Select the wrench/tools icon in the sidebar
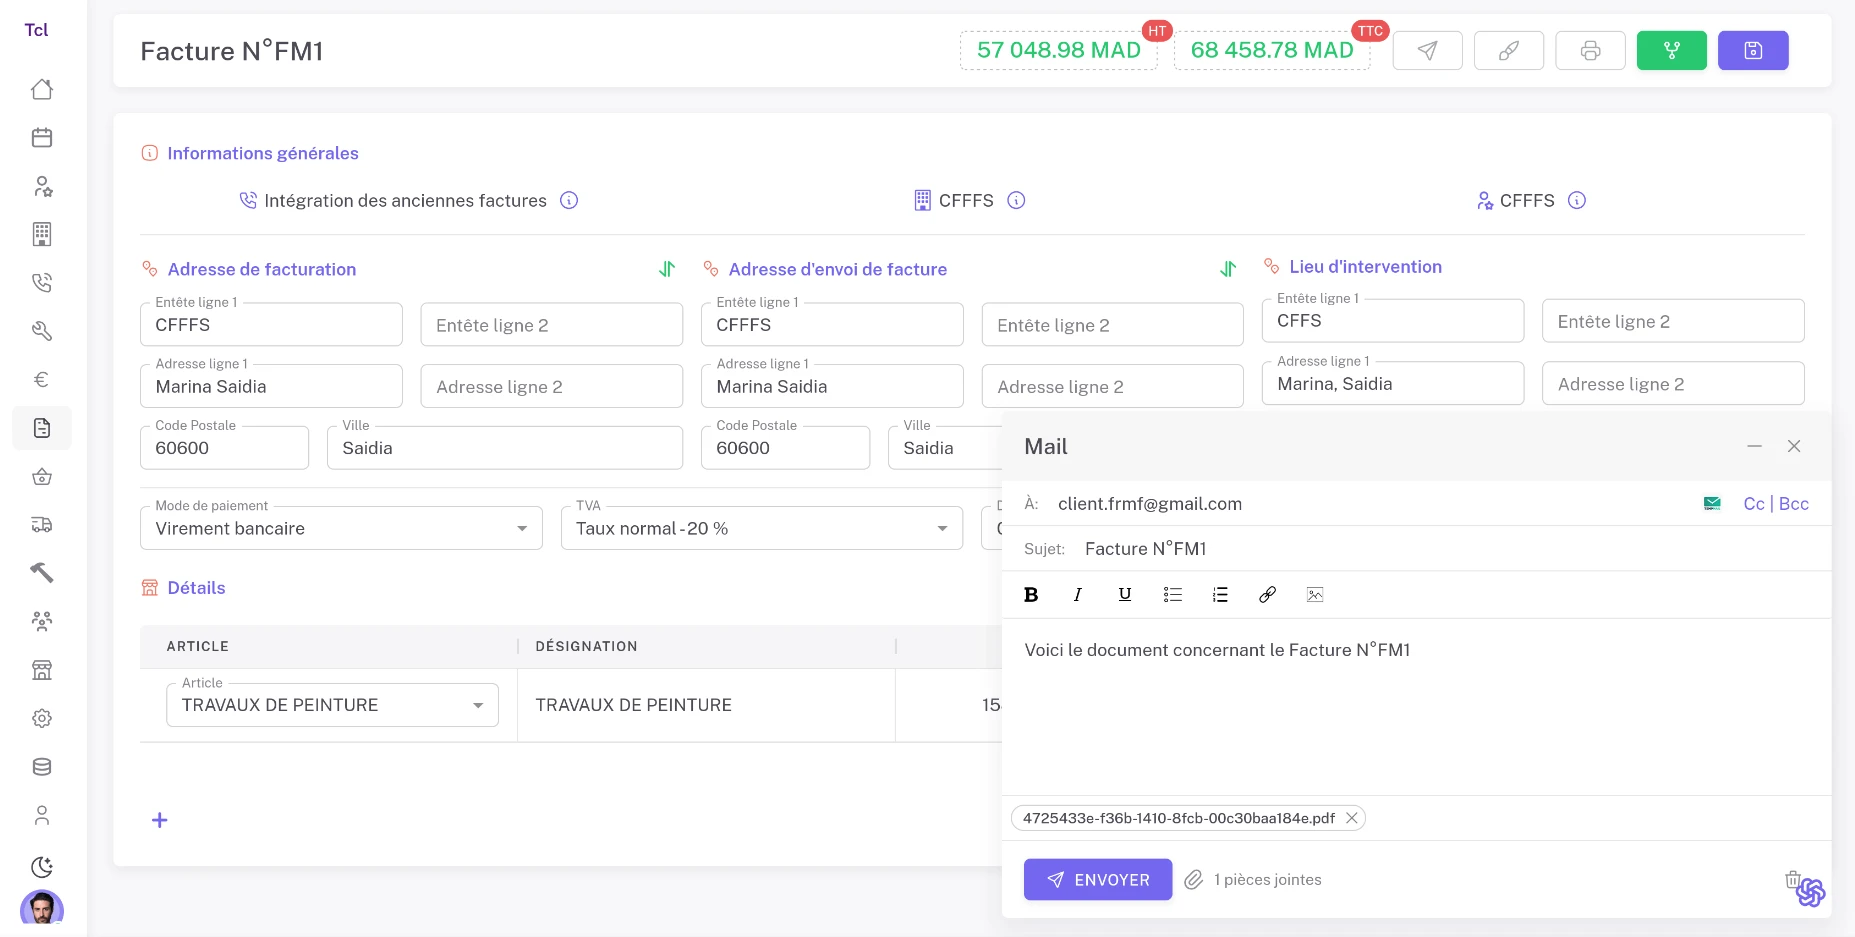 click(42, 330)
